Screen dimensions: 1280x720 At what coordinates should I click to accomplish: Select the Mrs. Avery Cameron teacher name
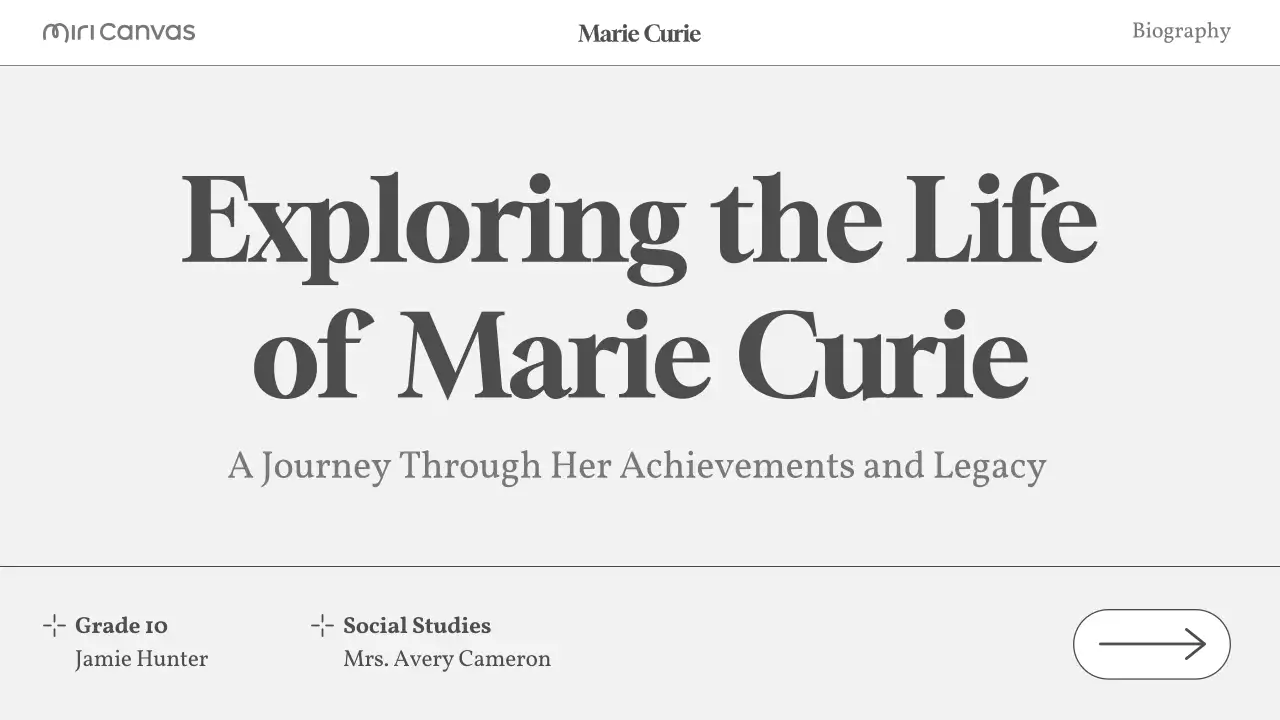coord(446,659)
